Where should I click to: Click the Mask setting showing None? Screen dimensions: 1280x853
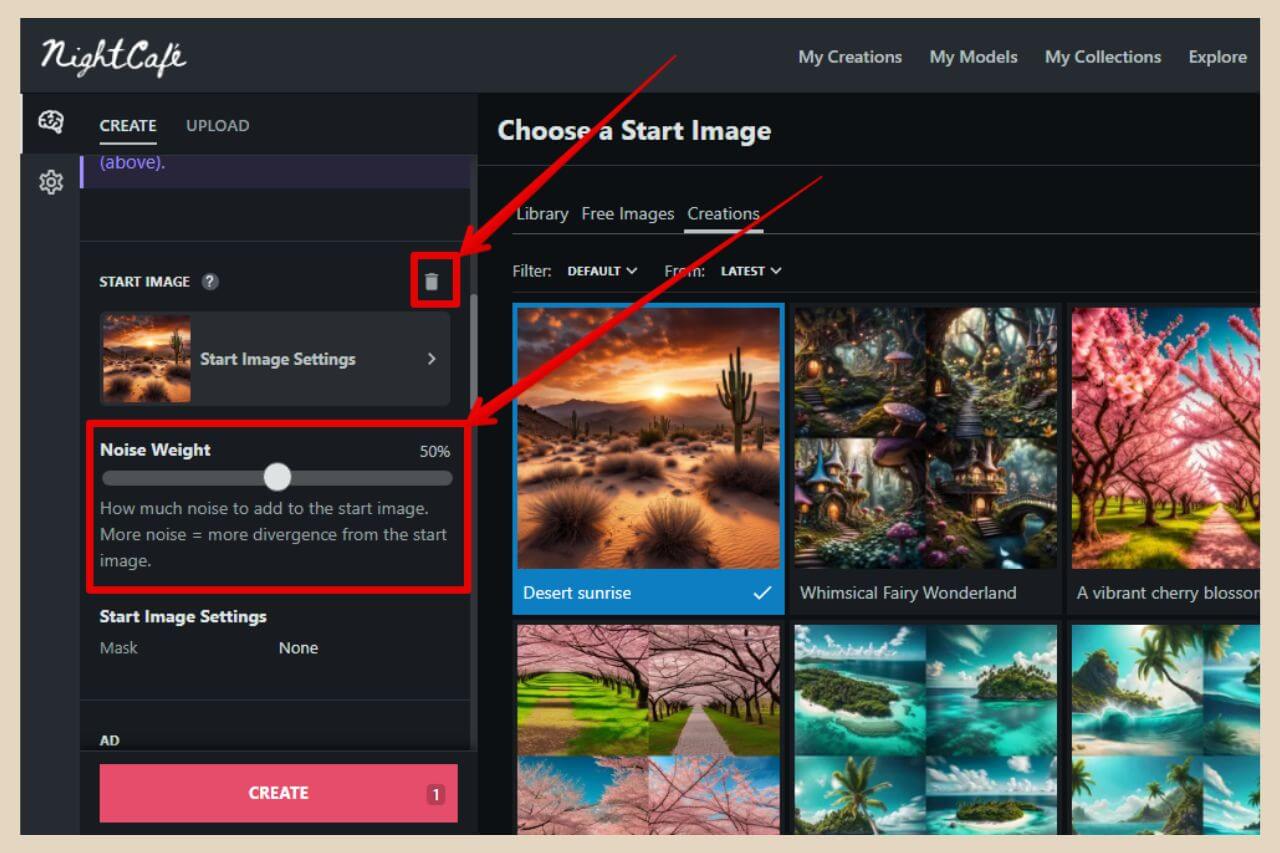click(298, 647)
